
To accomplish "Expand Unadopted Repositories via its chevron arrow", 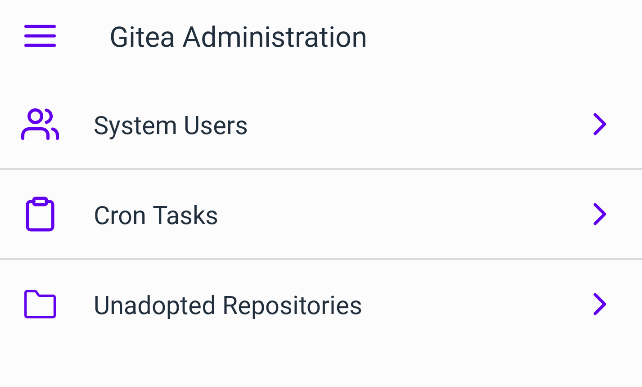I will click(599, 304).
